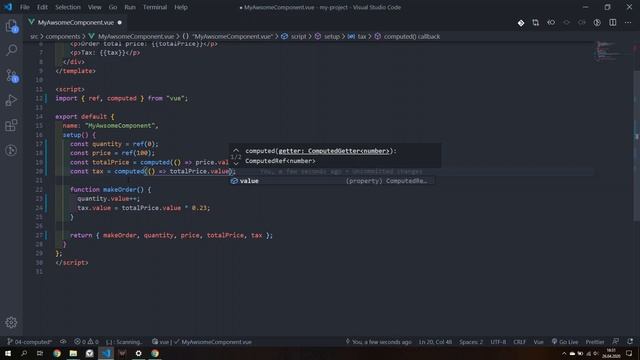
Task: Open the Edit menu
Action: pos(42,7)
